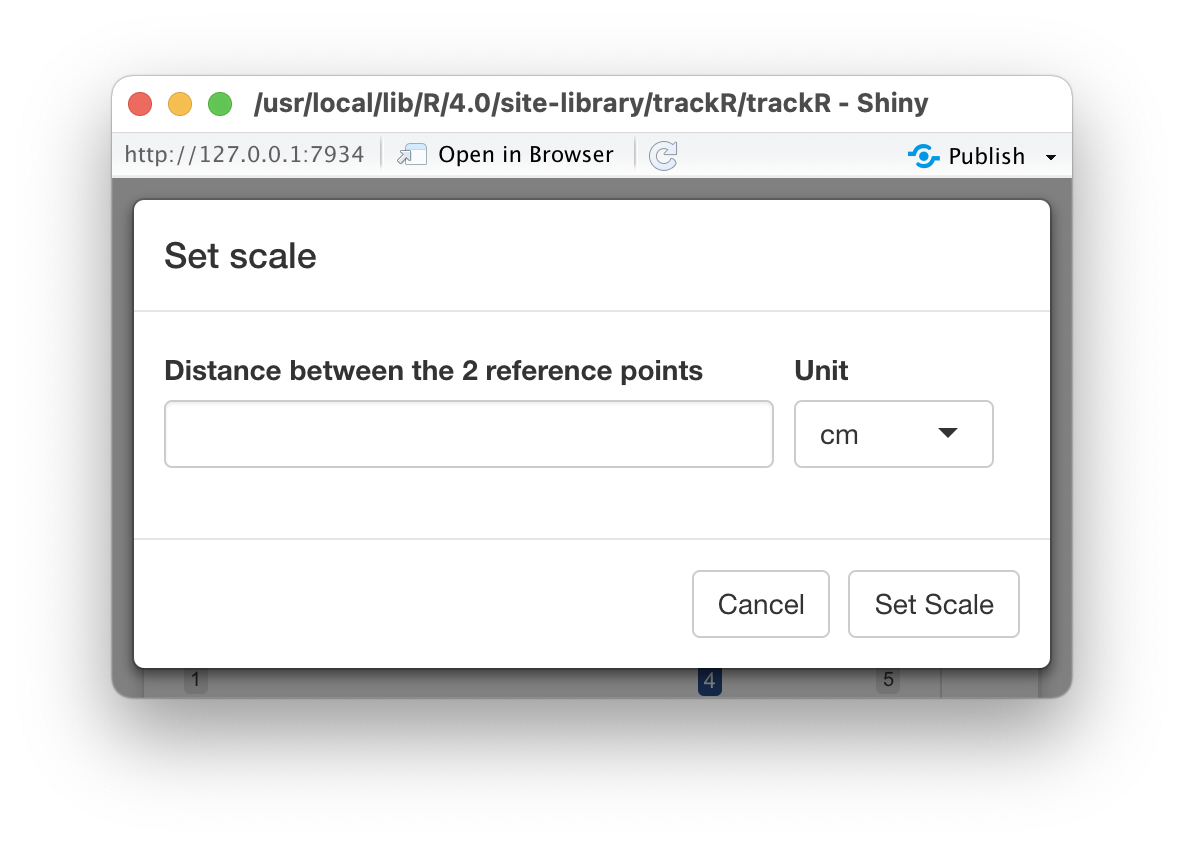Click the window title path text
The width and height of the screenshot is (1184, 846).
590,103
